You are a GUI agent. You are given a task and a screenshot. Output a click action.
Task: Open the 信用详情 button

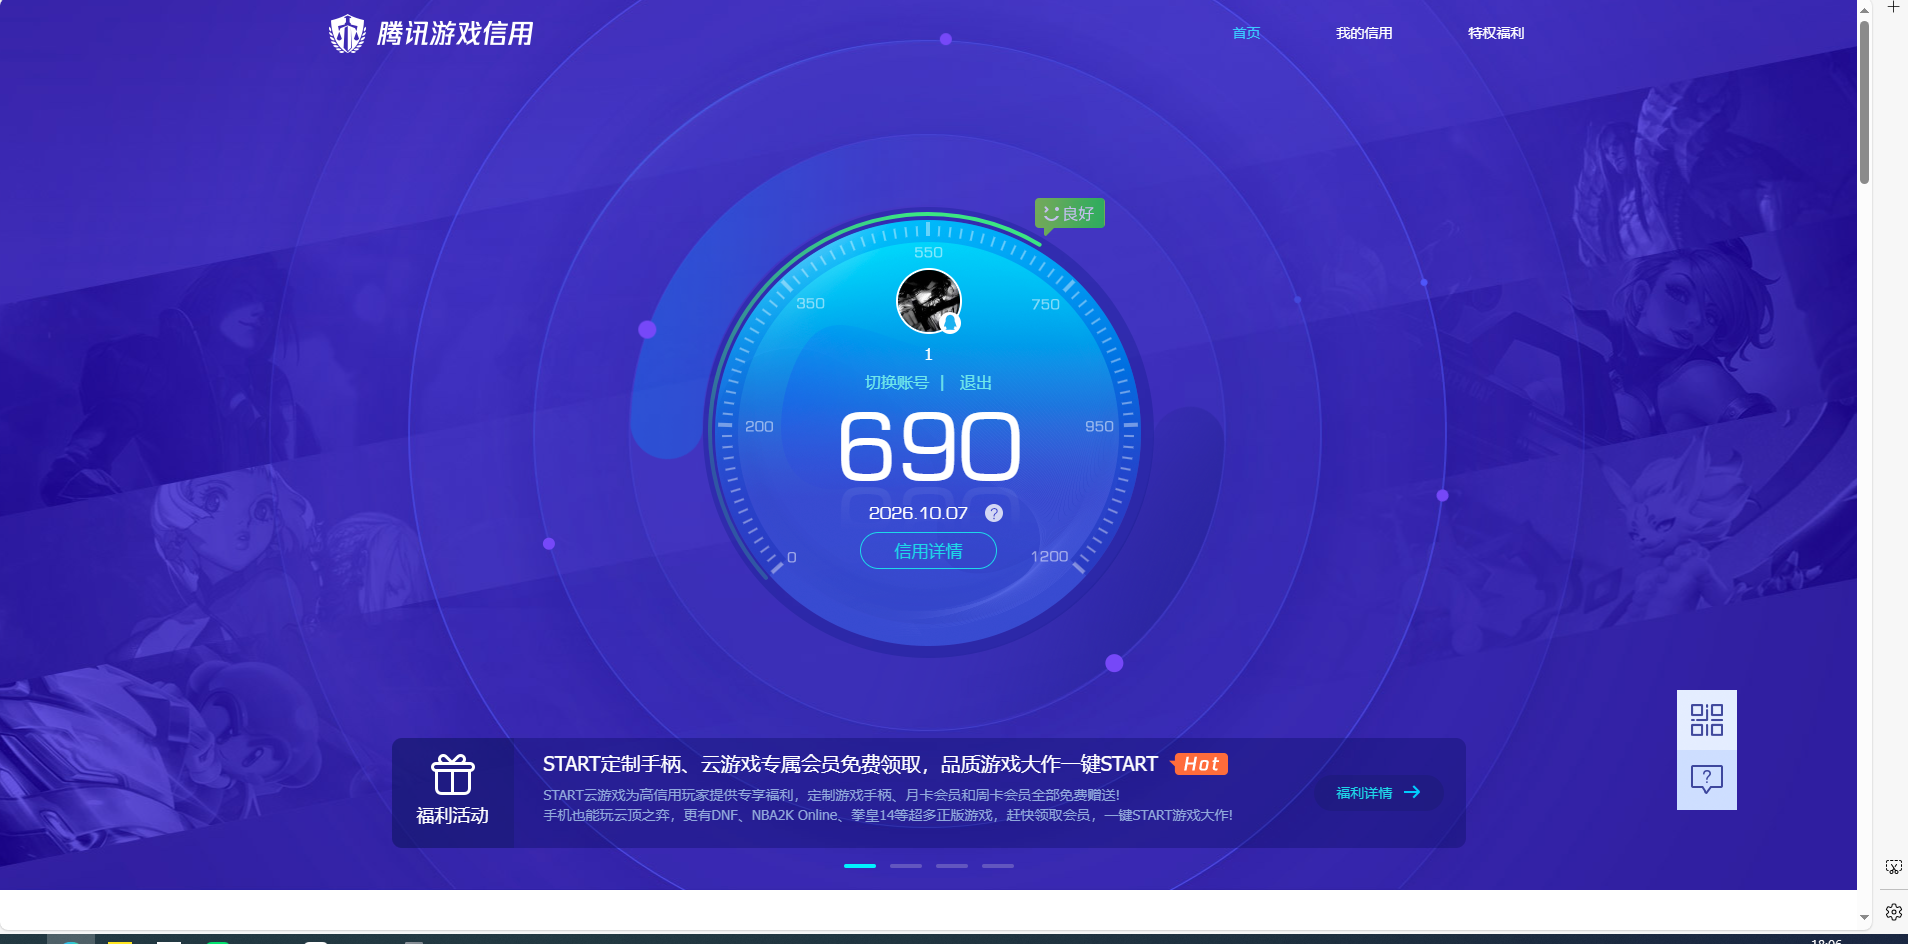(928, 551)
